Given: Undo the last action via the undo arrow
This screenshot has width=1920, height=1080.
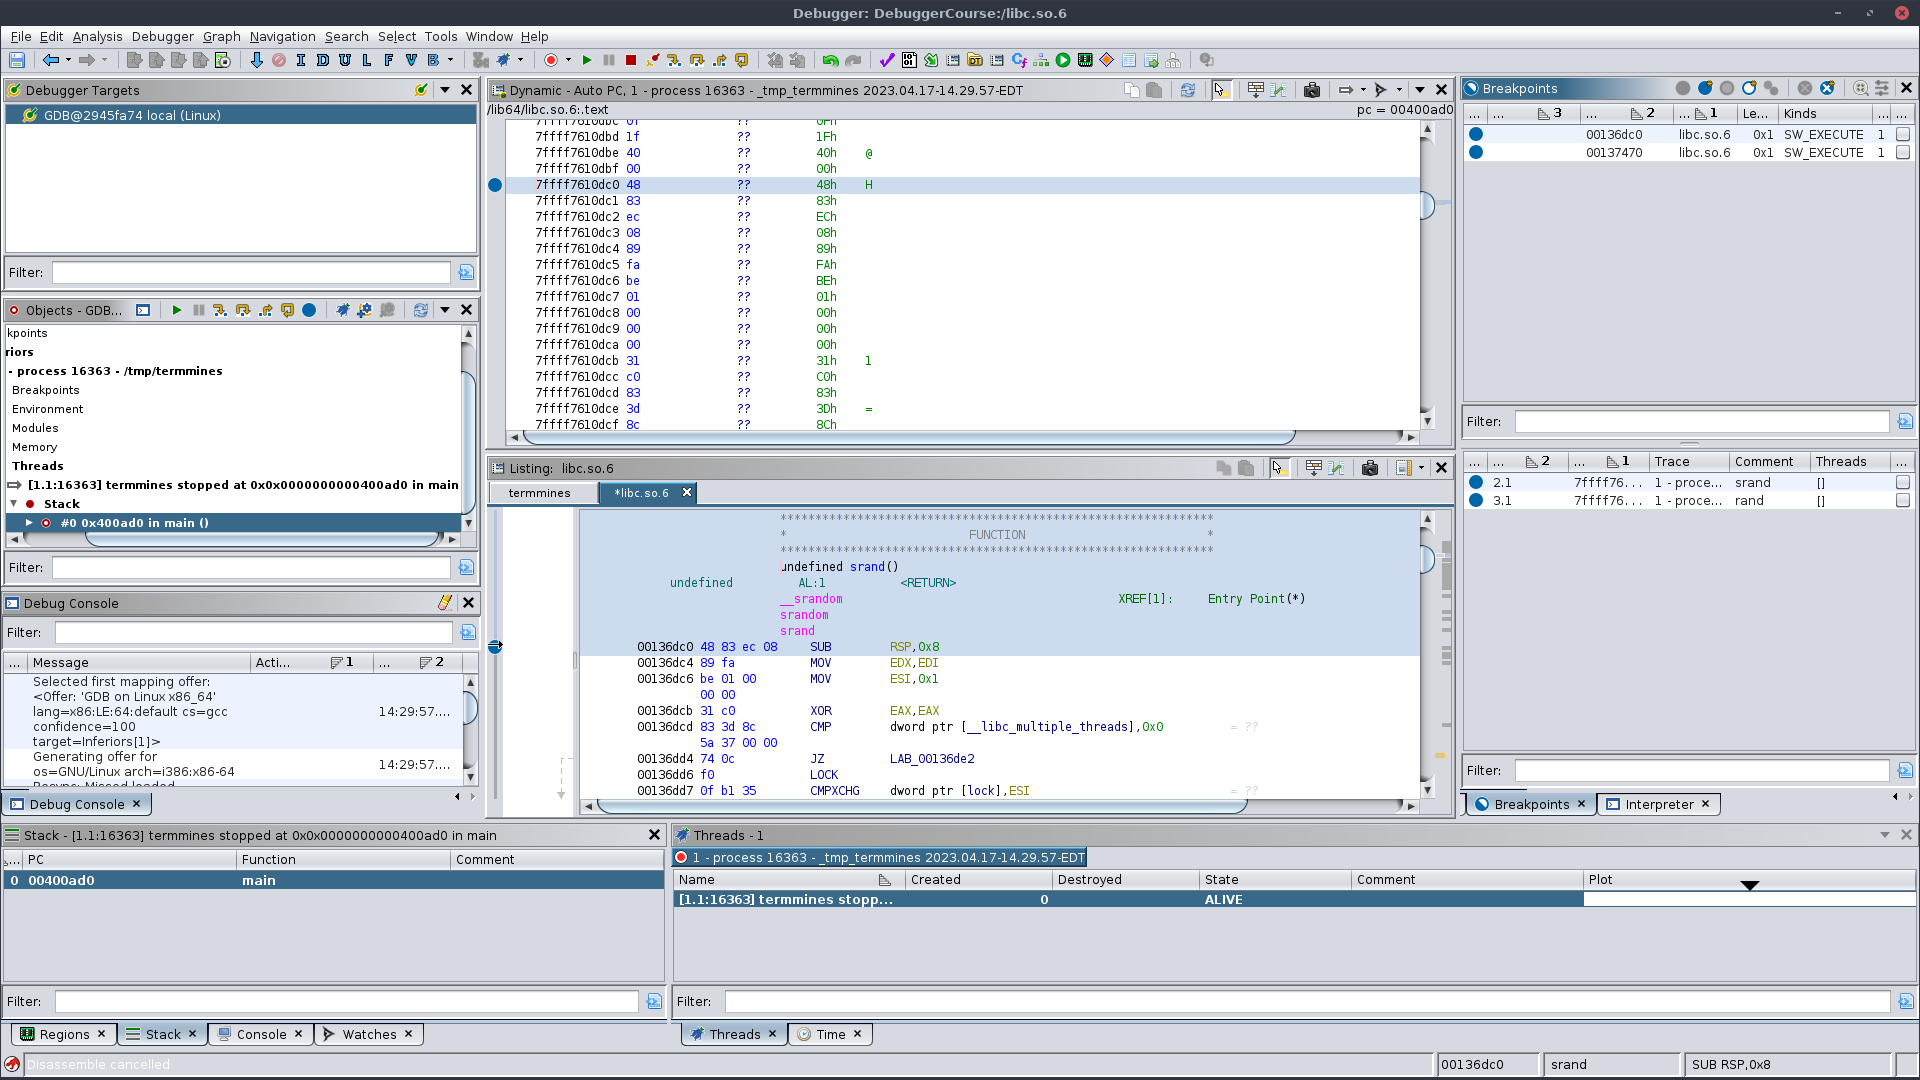Looking at the screenshot, I should 830,59.
